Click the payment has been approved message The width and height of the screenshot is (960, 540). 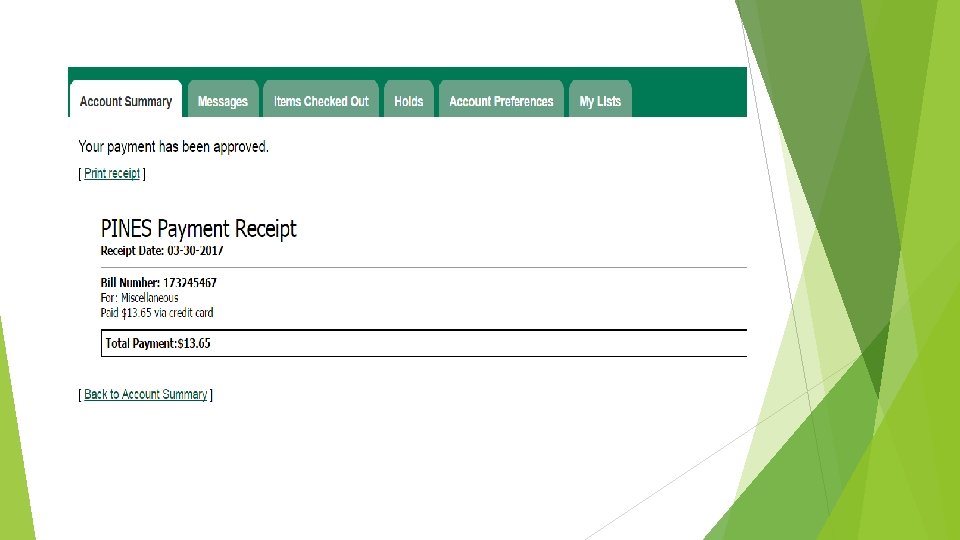(173, 147)
